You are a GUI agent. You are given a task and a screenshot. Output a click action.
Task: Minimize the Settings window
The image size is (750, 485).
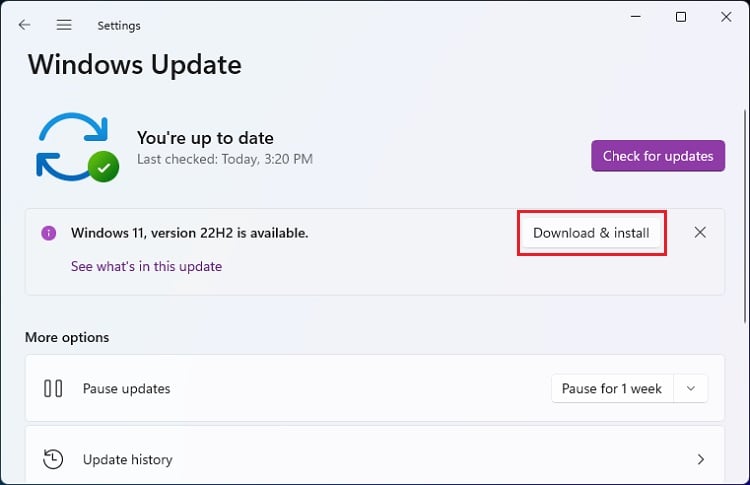pyautogui.click(x=634, y=17)
